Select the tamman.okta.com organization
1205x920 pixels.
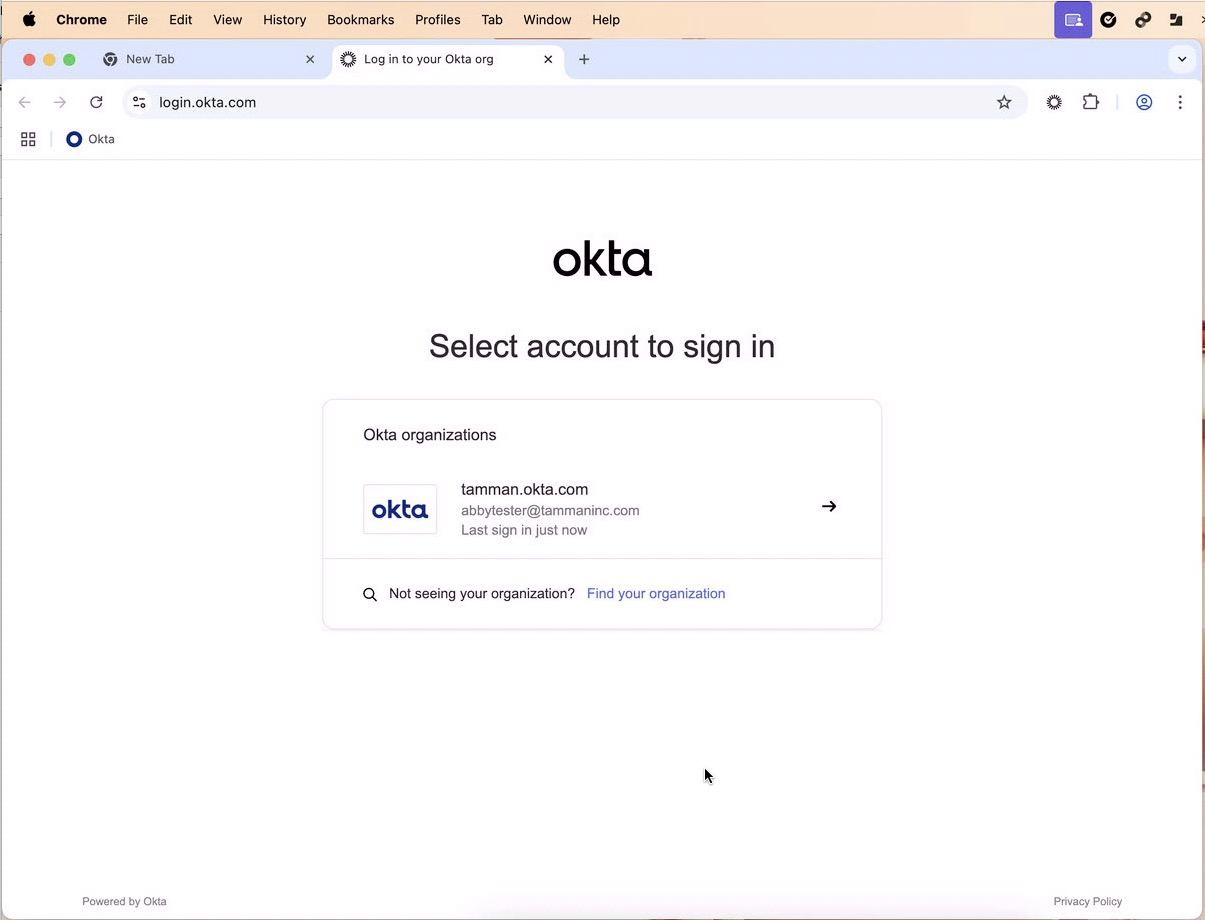(602, 509)
